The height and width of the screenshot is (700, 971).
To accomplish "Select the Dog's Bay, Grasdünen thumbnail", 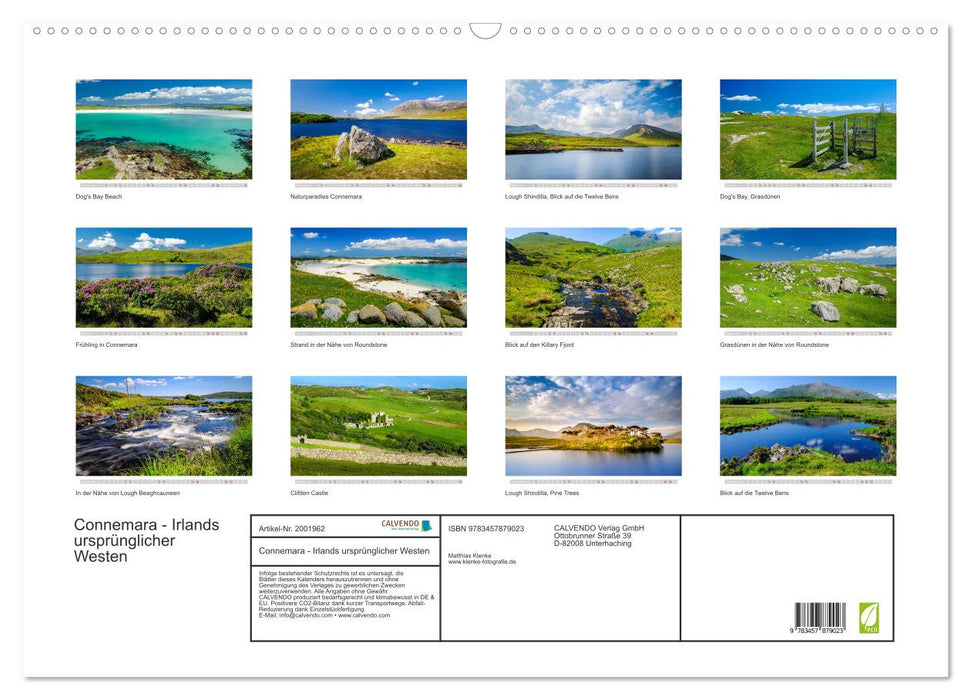I will click(808, 128).
